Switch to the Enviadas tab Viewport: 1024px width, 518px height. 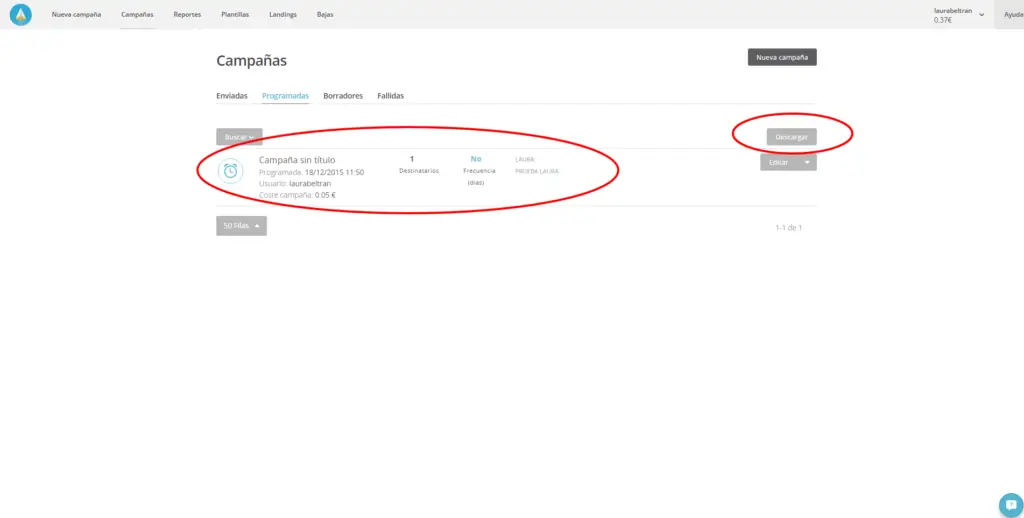pyautogui.click(x=232, y=96)
